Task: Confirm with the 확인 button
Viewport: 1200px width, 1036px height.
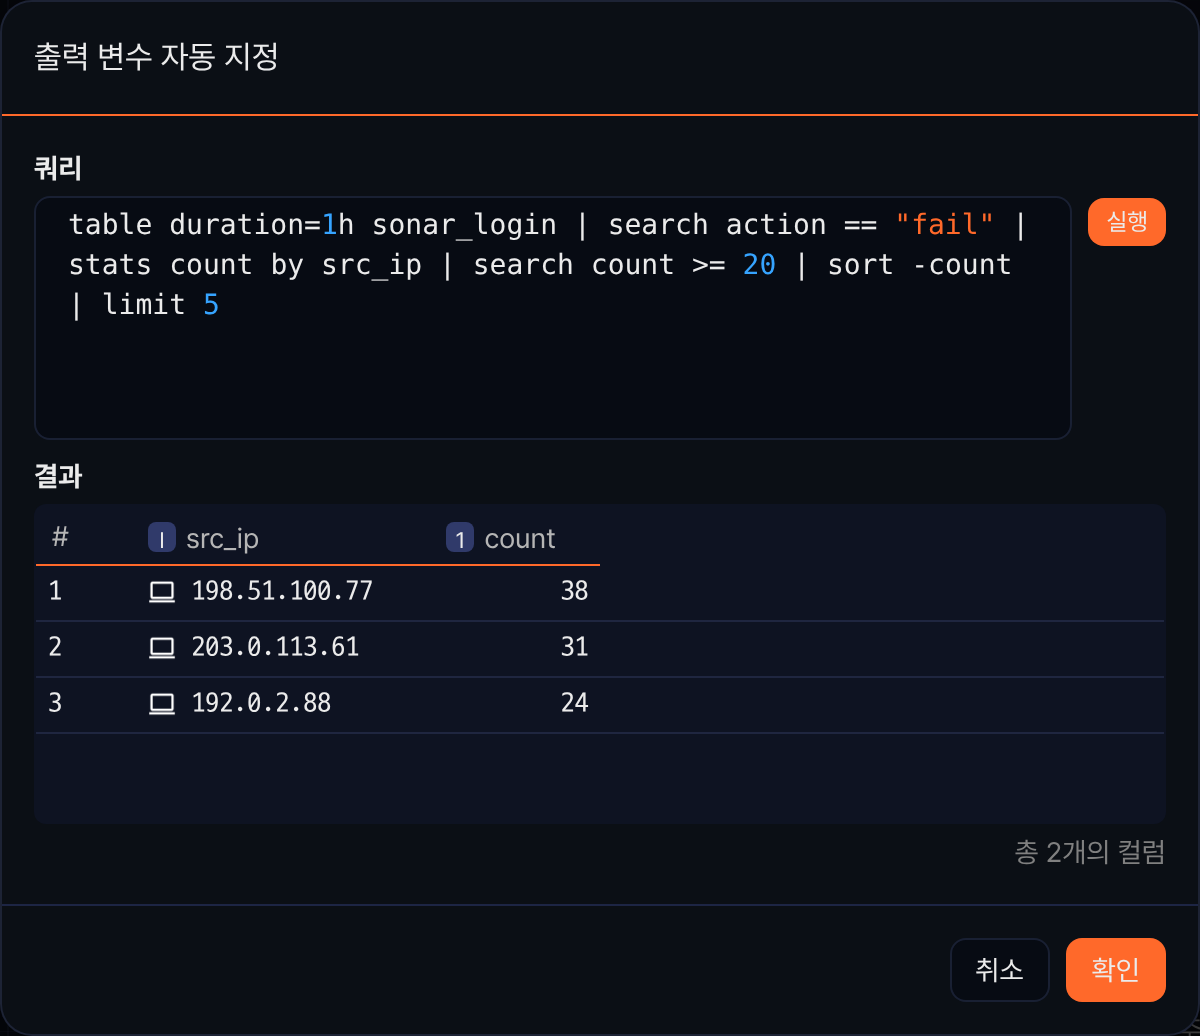Action: pos(1116,969)
